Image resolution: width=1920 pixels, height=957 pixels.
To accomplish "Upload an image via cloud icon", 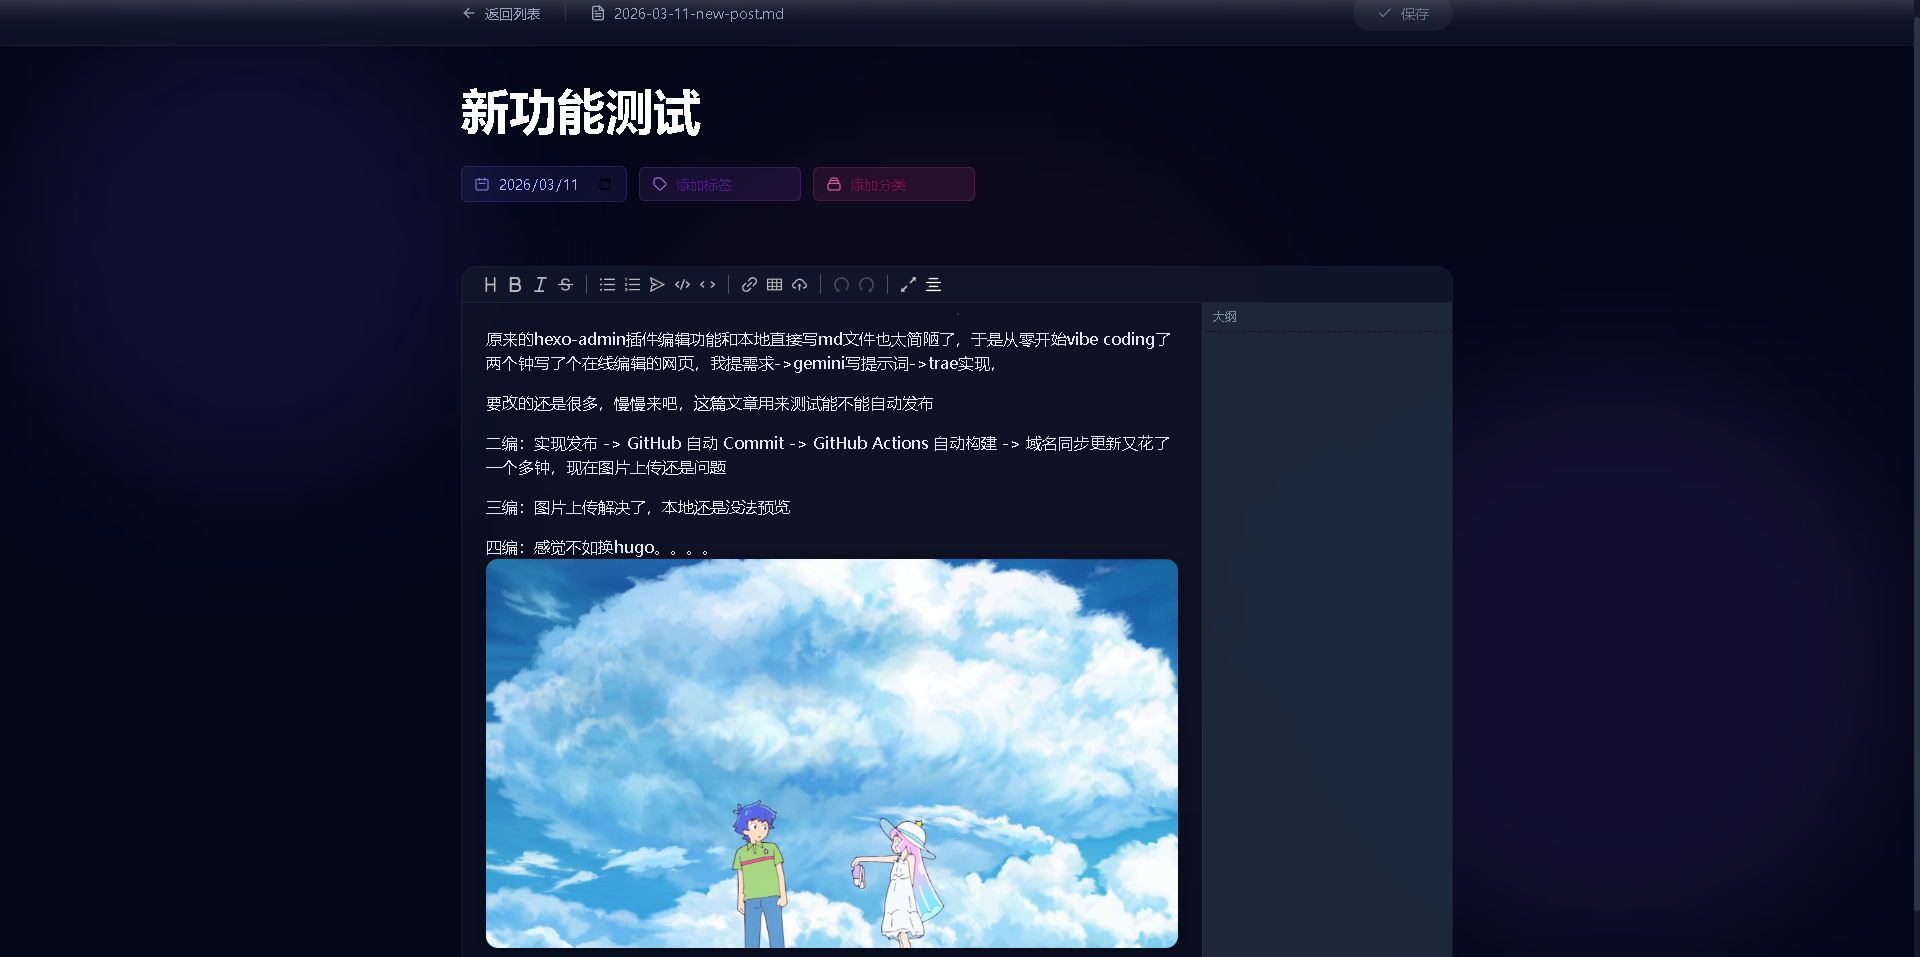I will point(800,285).
